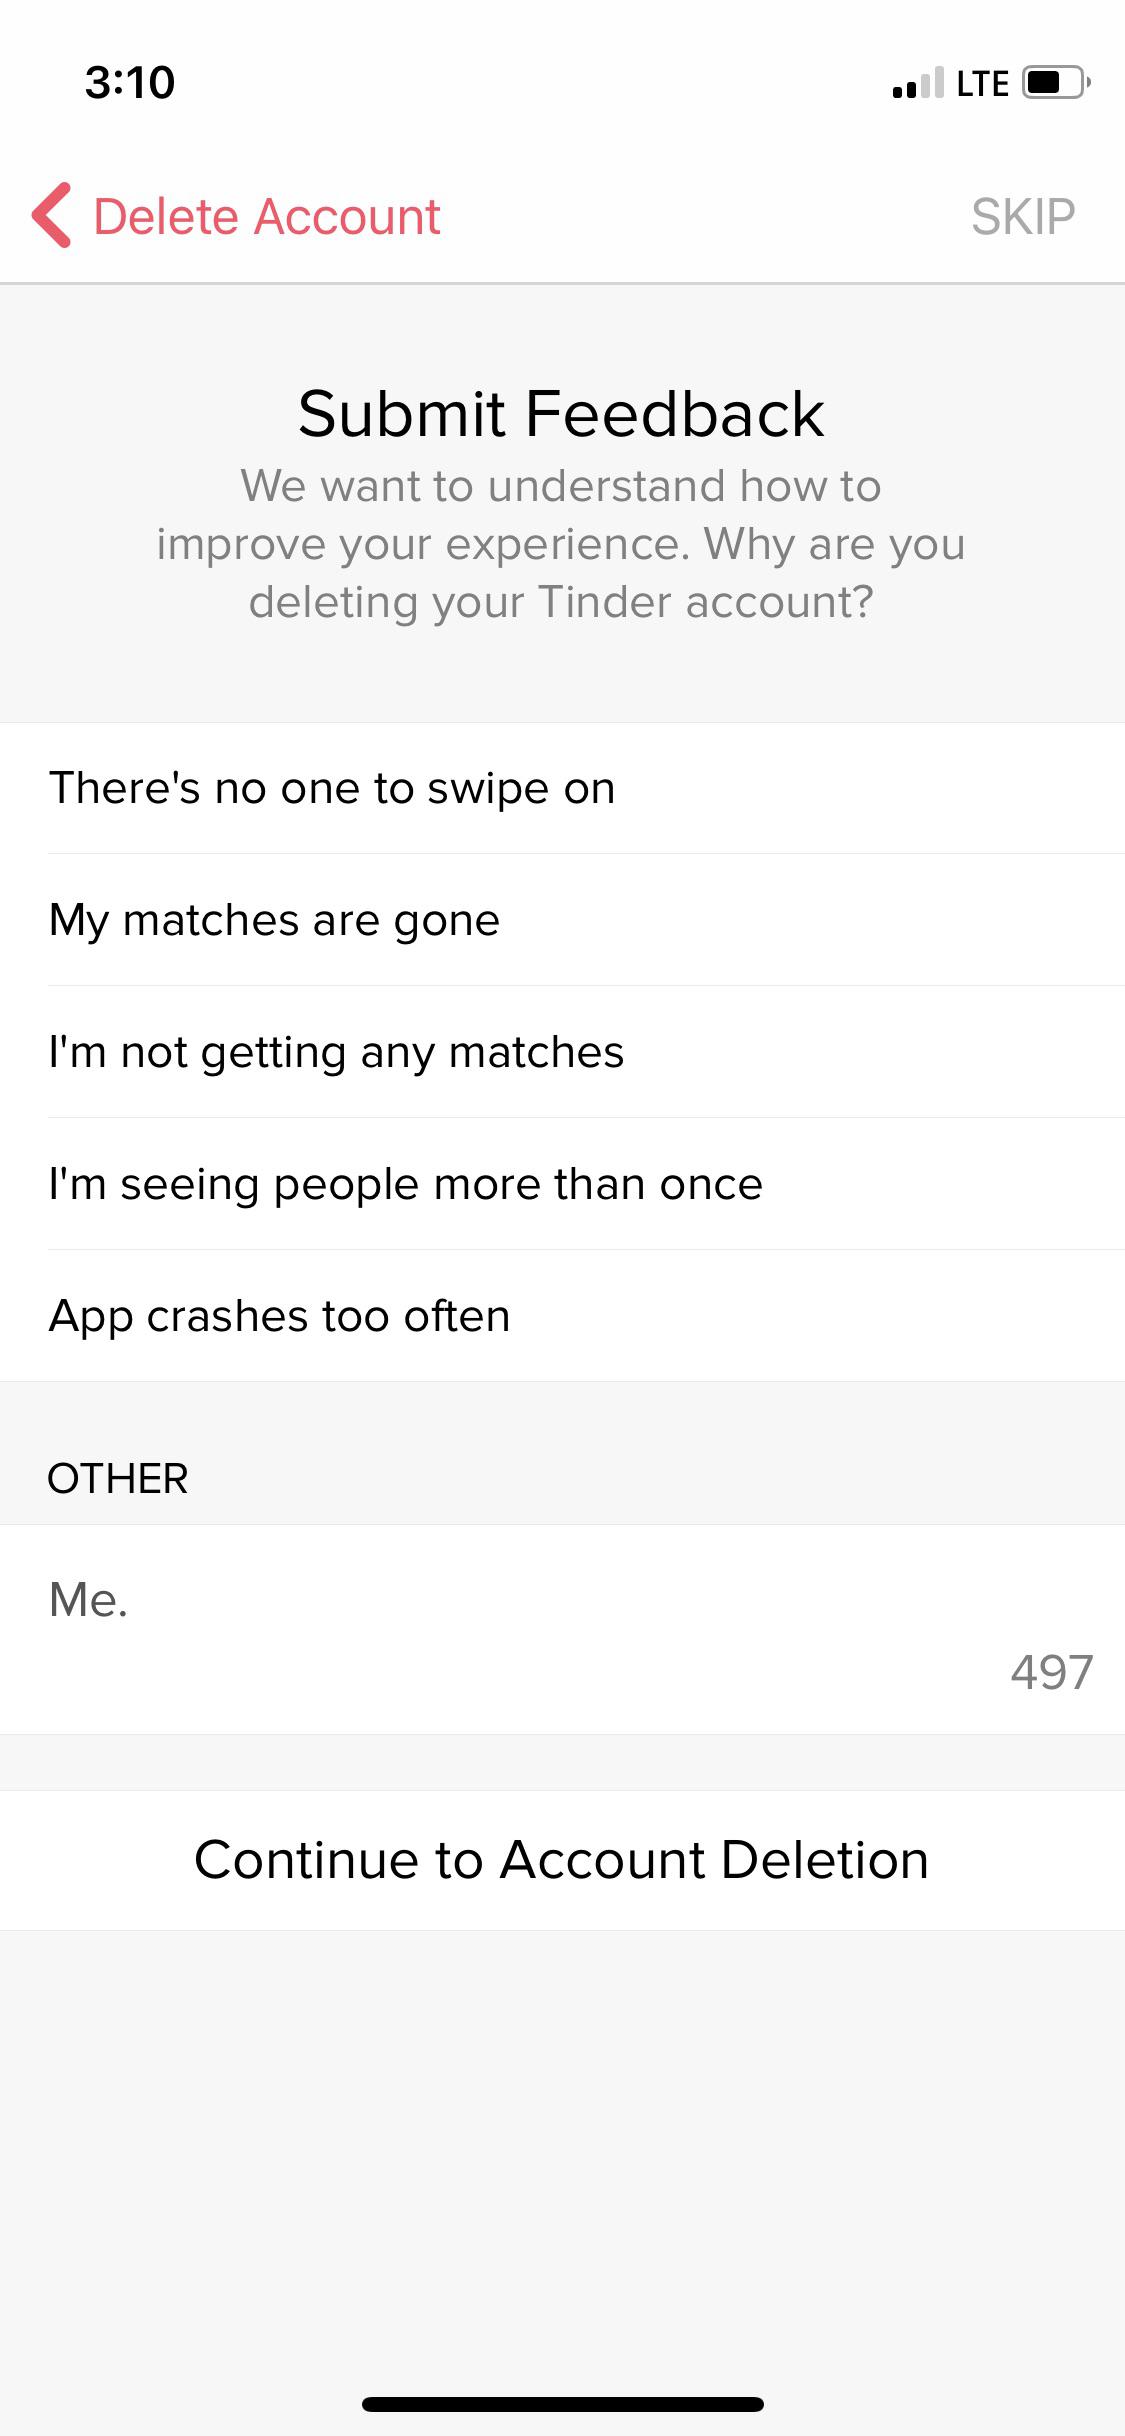Image resolution: width=1125 pixels, height=2436 pixels.
Task: Tap the Submit Feedback heading
Action: click(x=562, y=413)
